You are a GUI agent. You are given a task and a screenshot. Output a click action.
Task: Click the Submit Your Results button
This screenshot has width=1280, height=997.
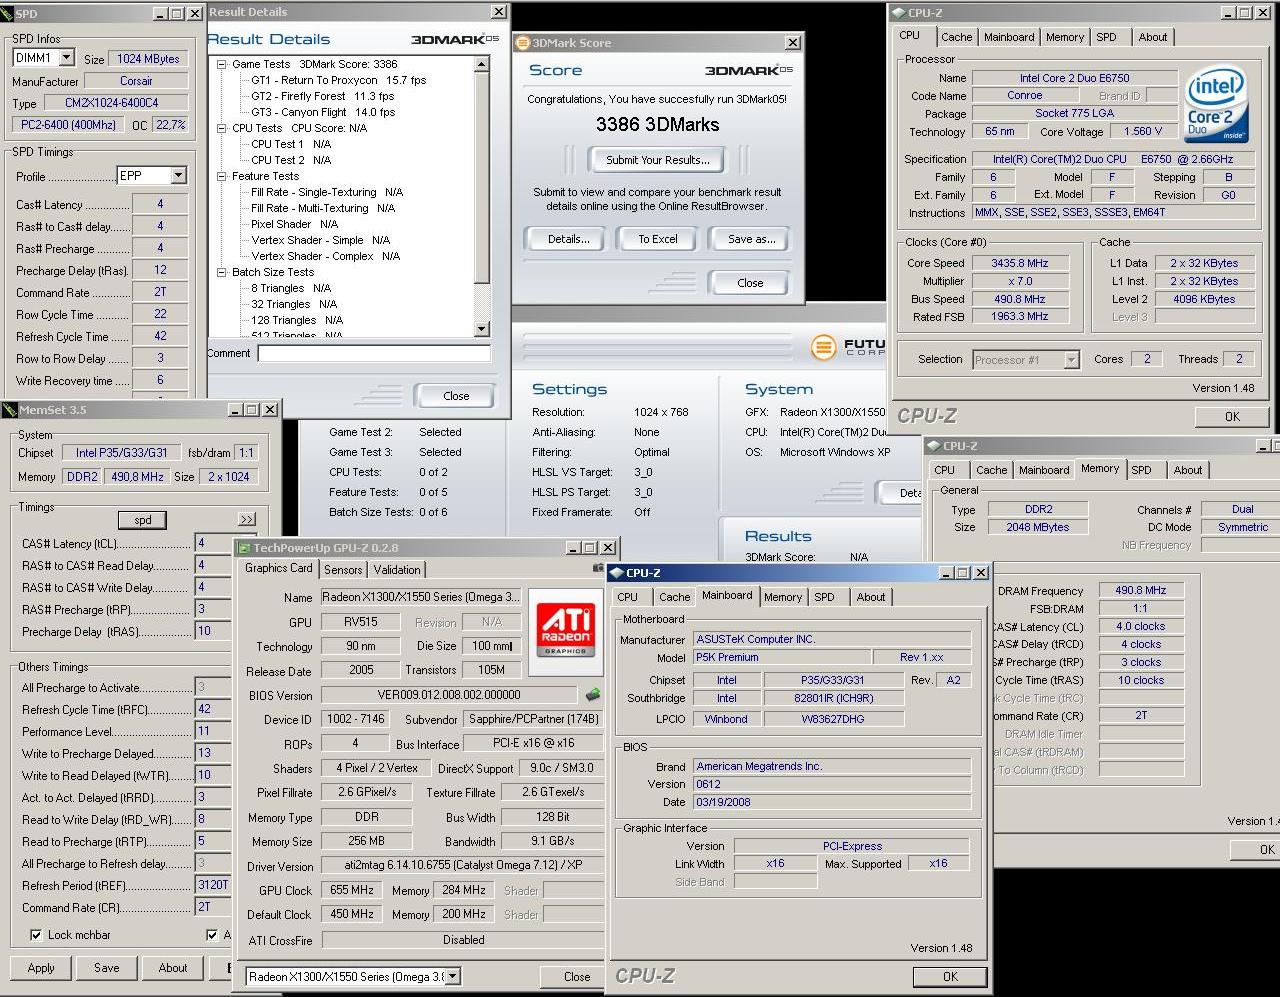(658, 159)
